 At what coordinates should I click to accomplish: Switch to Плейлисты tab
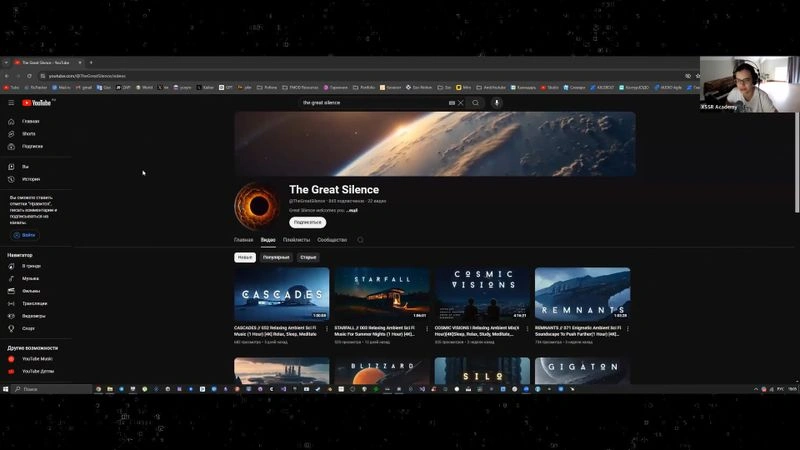(x=296, y=240)
